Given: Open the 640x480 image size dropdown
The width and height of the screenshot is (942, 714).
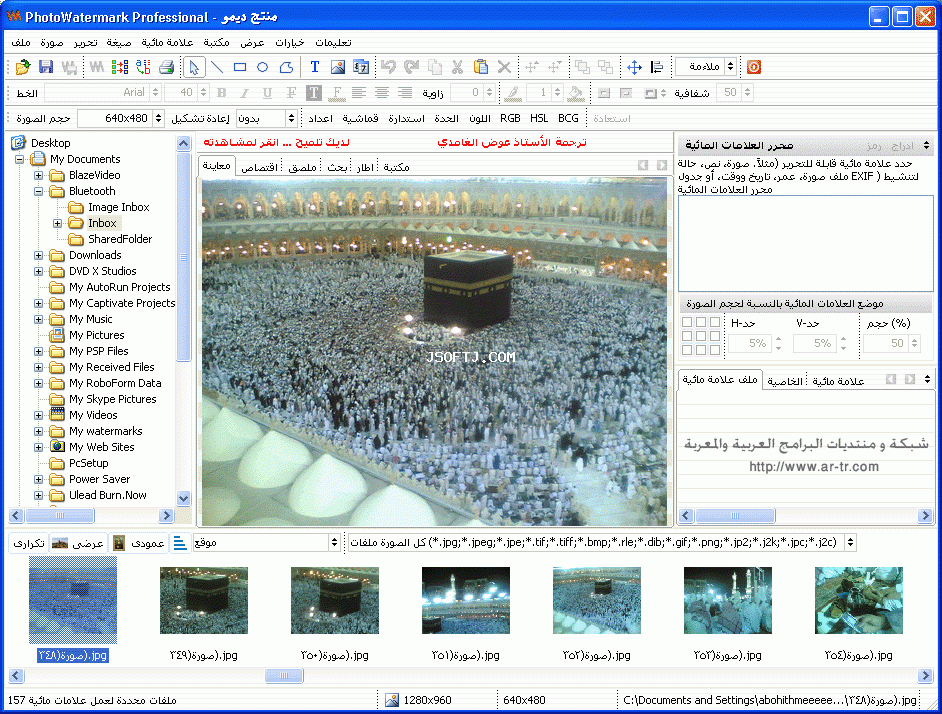Looking at the screenshot, I should (x=159, y=118).
